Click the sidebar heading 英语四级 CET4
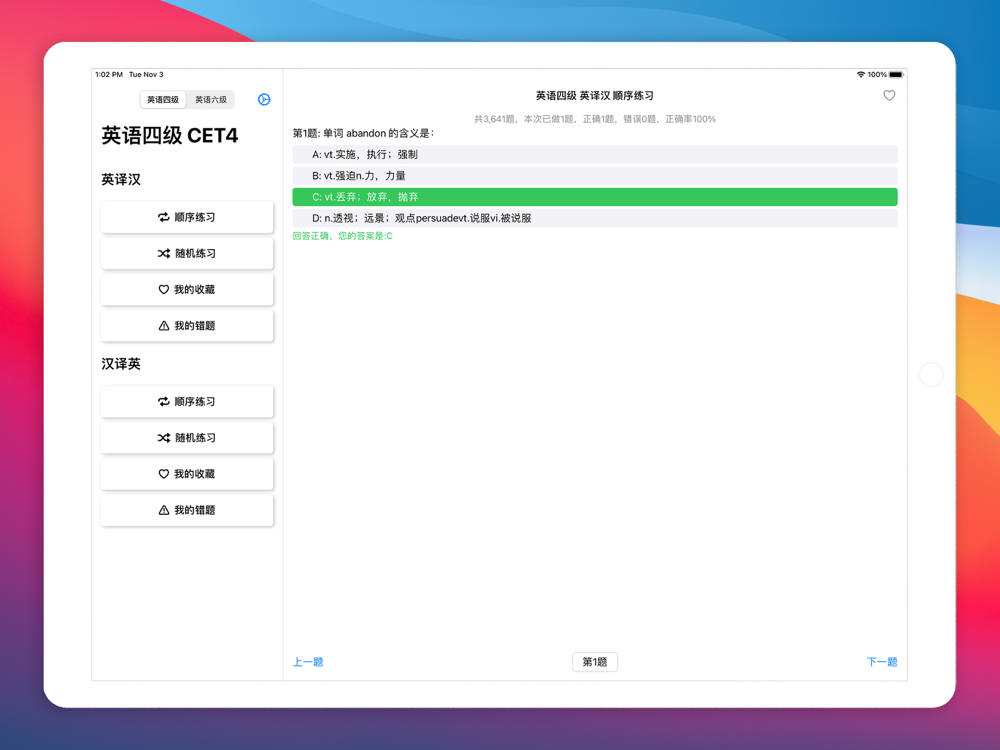 [x=170, y=136]
